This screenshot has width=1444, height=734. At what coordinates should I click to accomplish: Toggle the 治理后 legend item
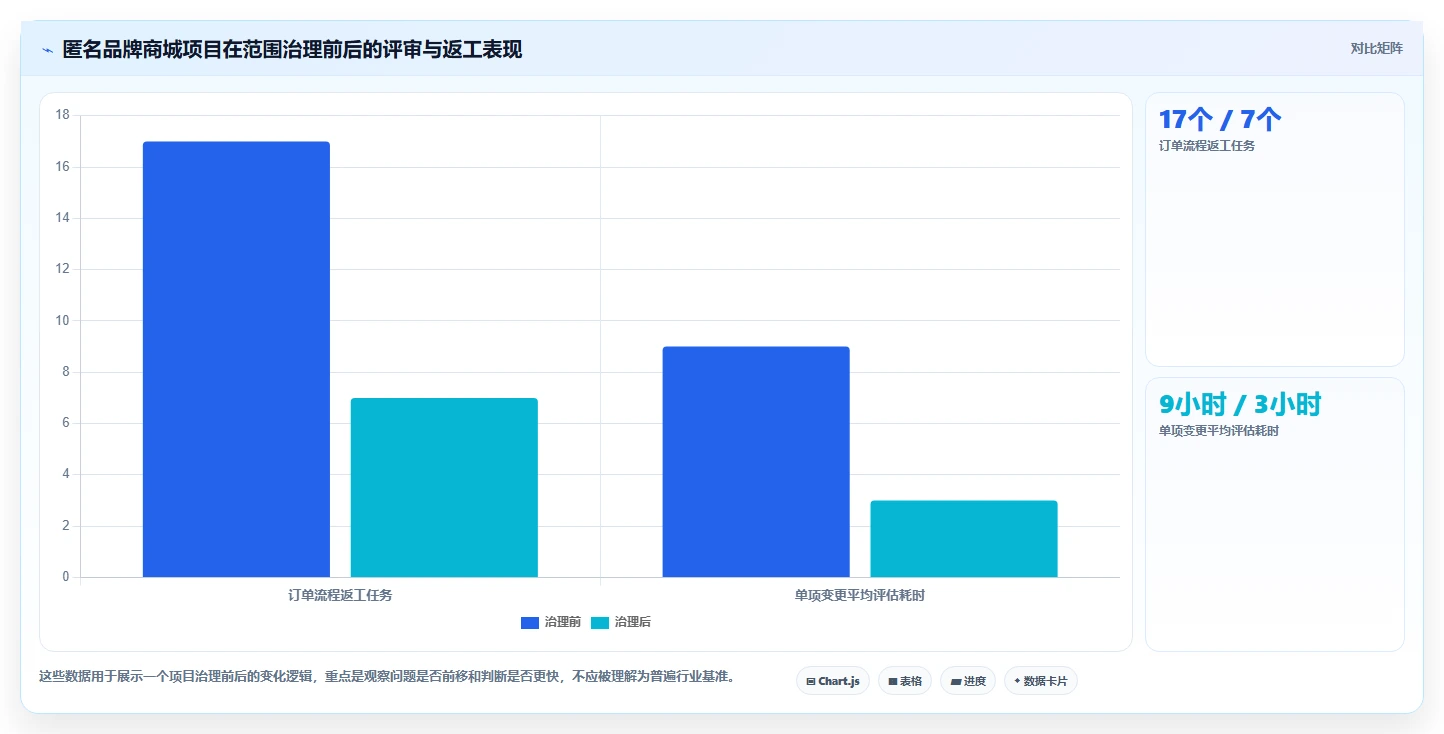tap(621, 622)
